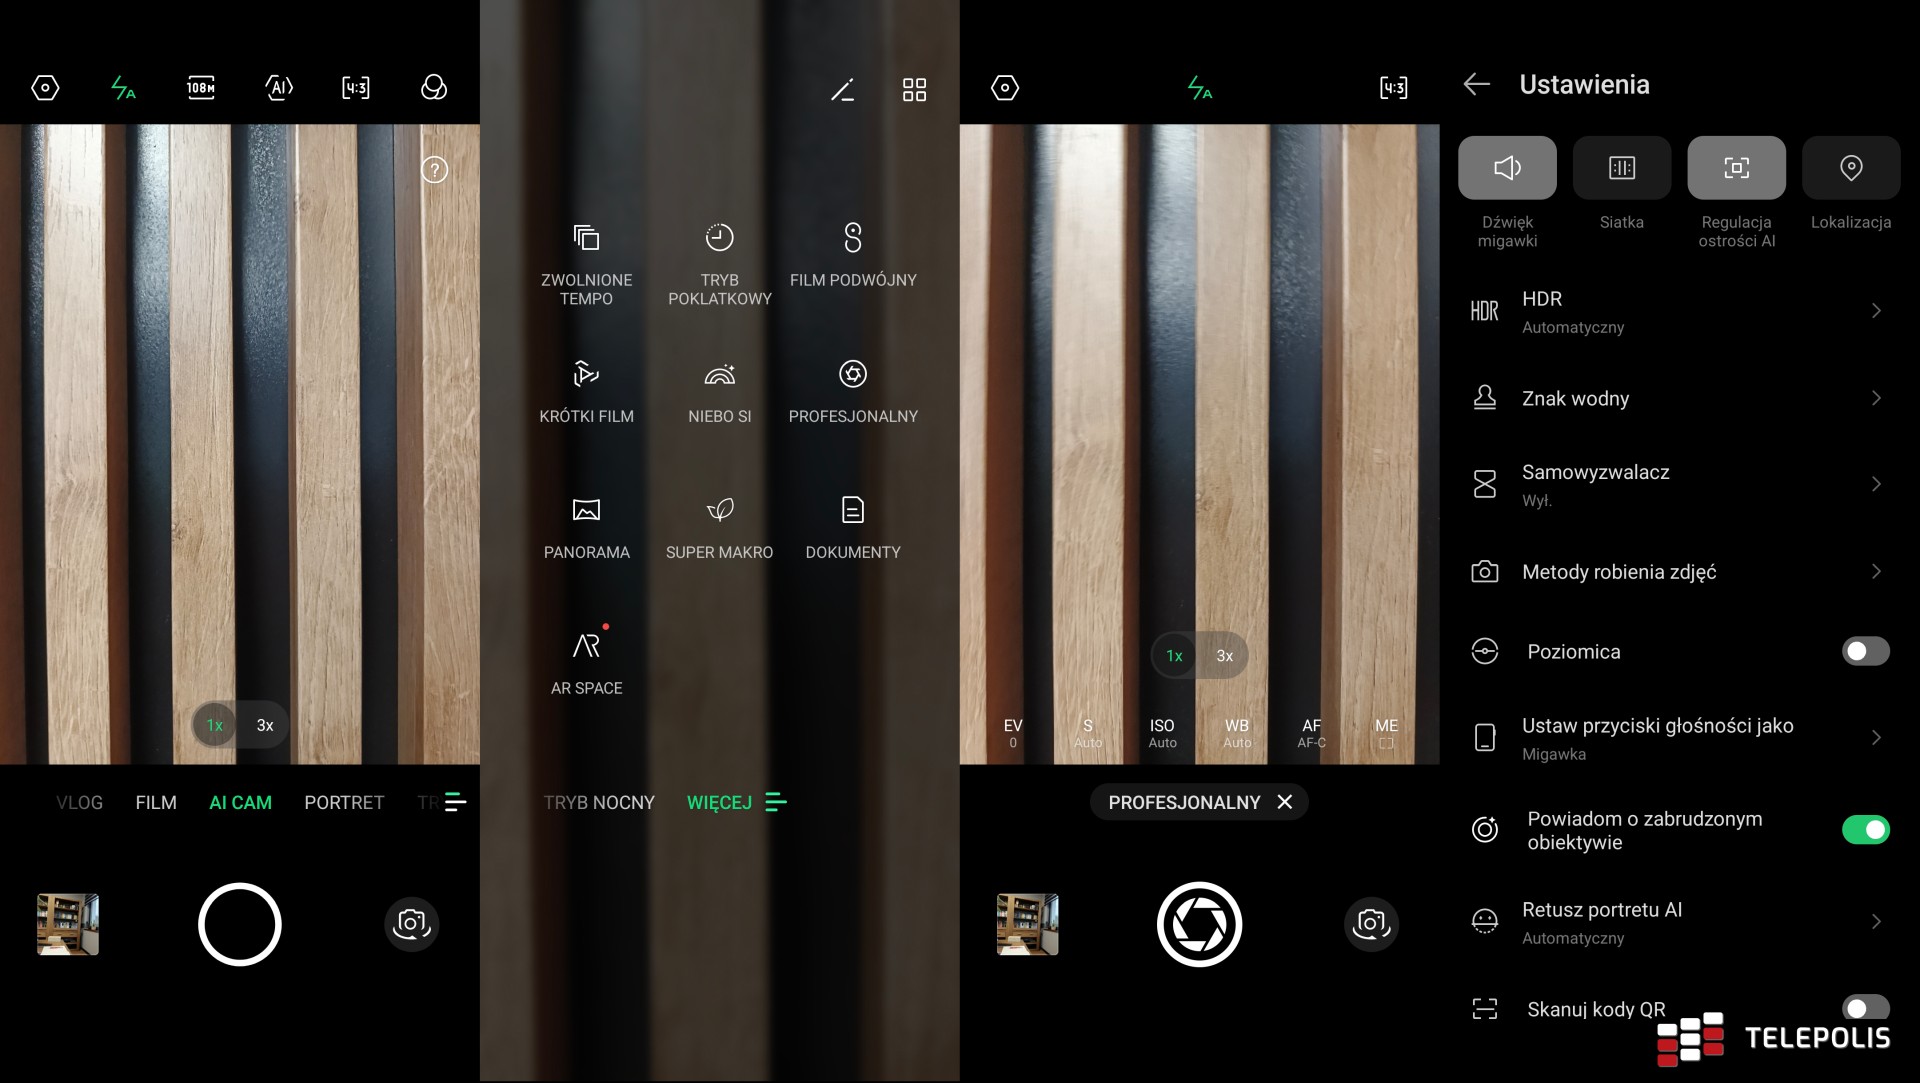Switch to the PORTRET tab
The width and height of the screenshot is (1920, 1083).
[344, 802]
